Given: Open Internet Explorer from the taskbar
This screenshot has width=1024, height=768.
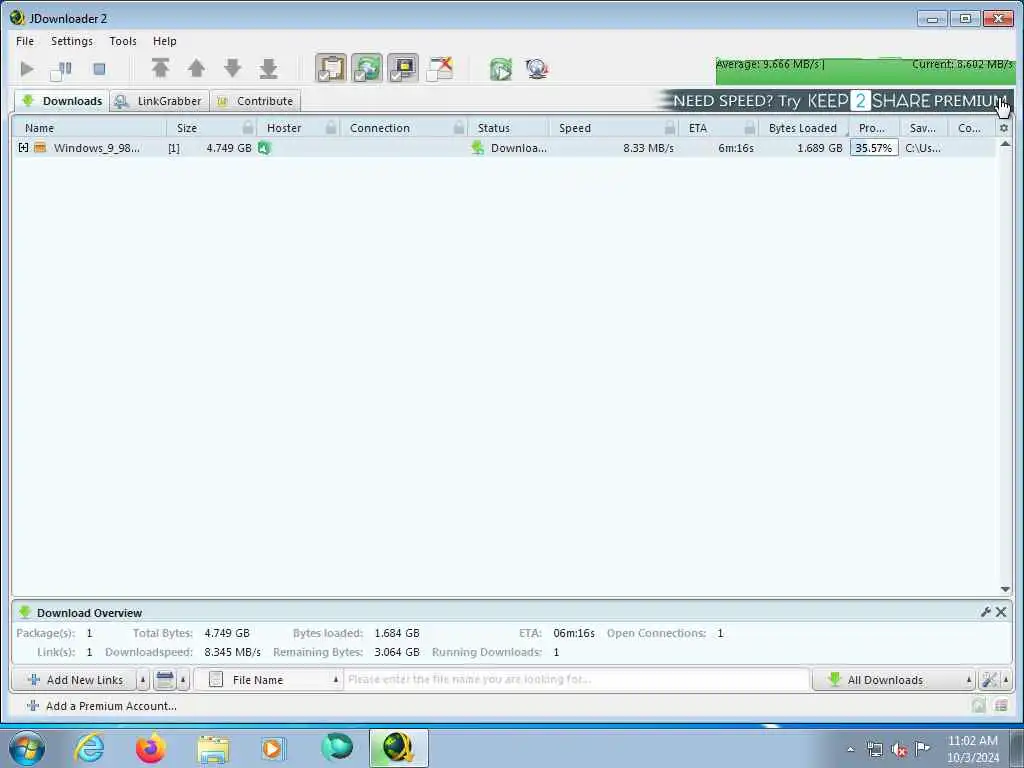Looking at the screenshot, I should pos(89,748).
